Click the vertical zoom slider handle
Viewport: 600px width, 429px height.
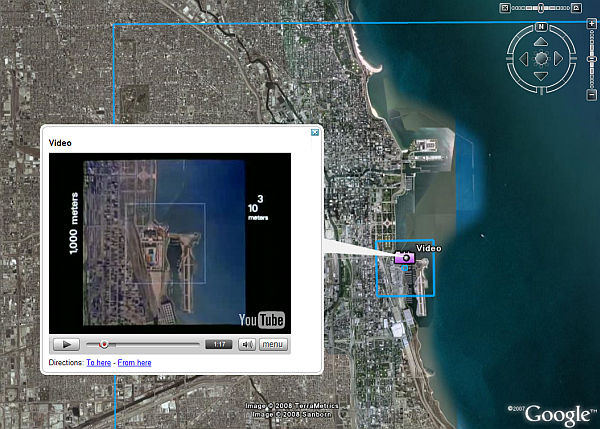tap(592, 59)
